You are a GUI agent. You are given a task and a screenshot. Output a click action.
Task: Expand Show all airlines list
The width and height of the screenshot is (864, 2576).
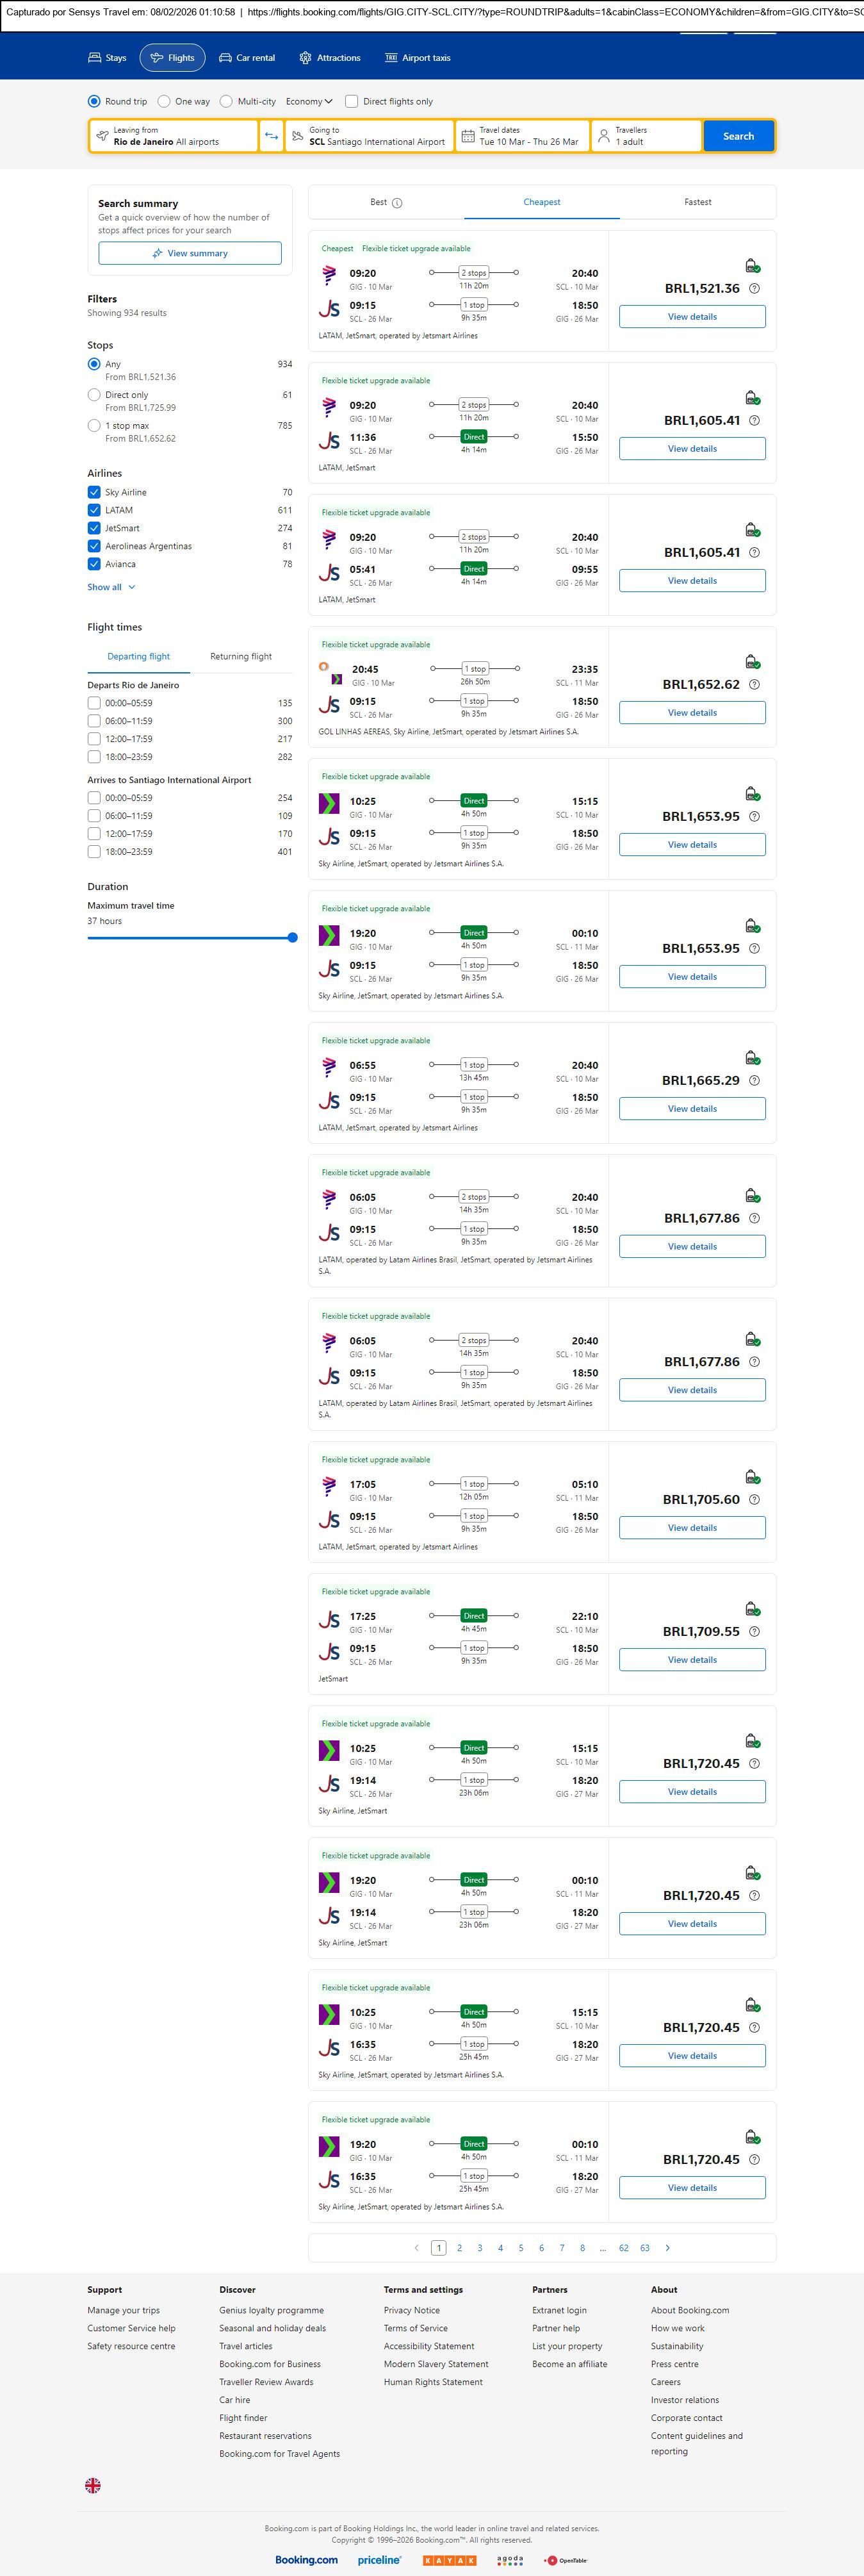[x=111, y=587]
